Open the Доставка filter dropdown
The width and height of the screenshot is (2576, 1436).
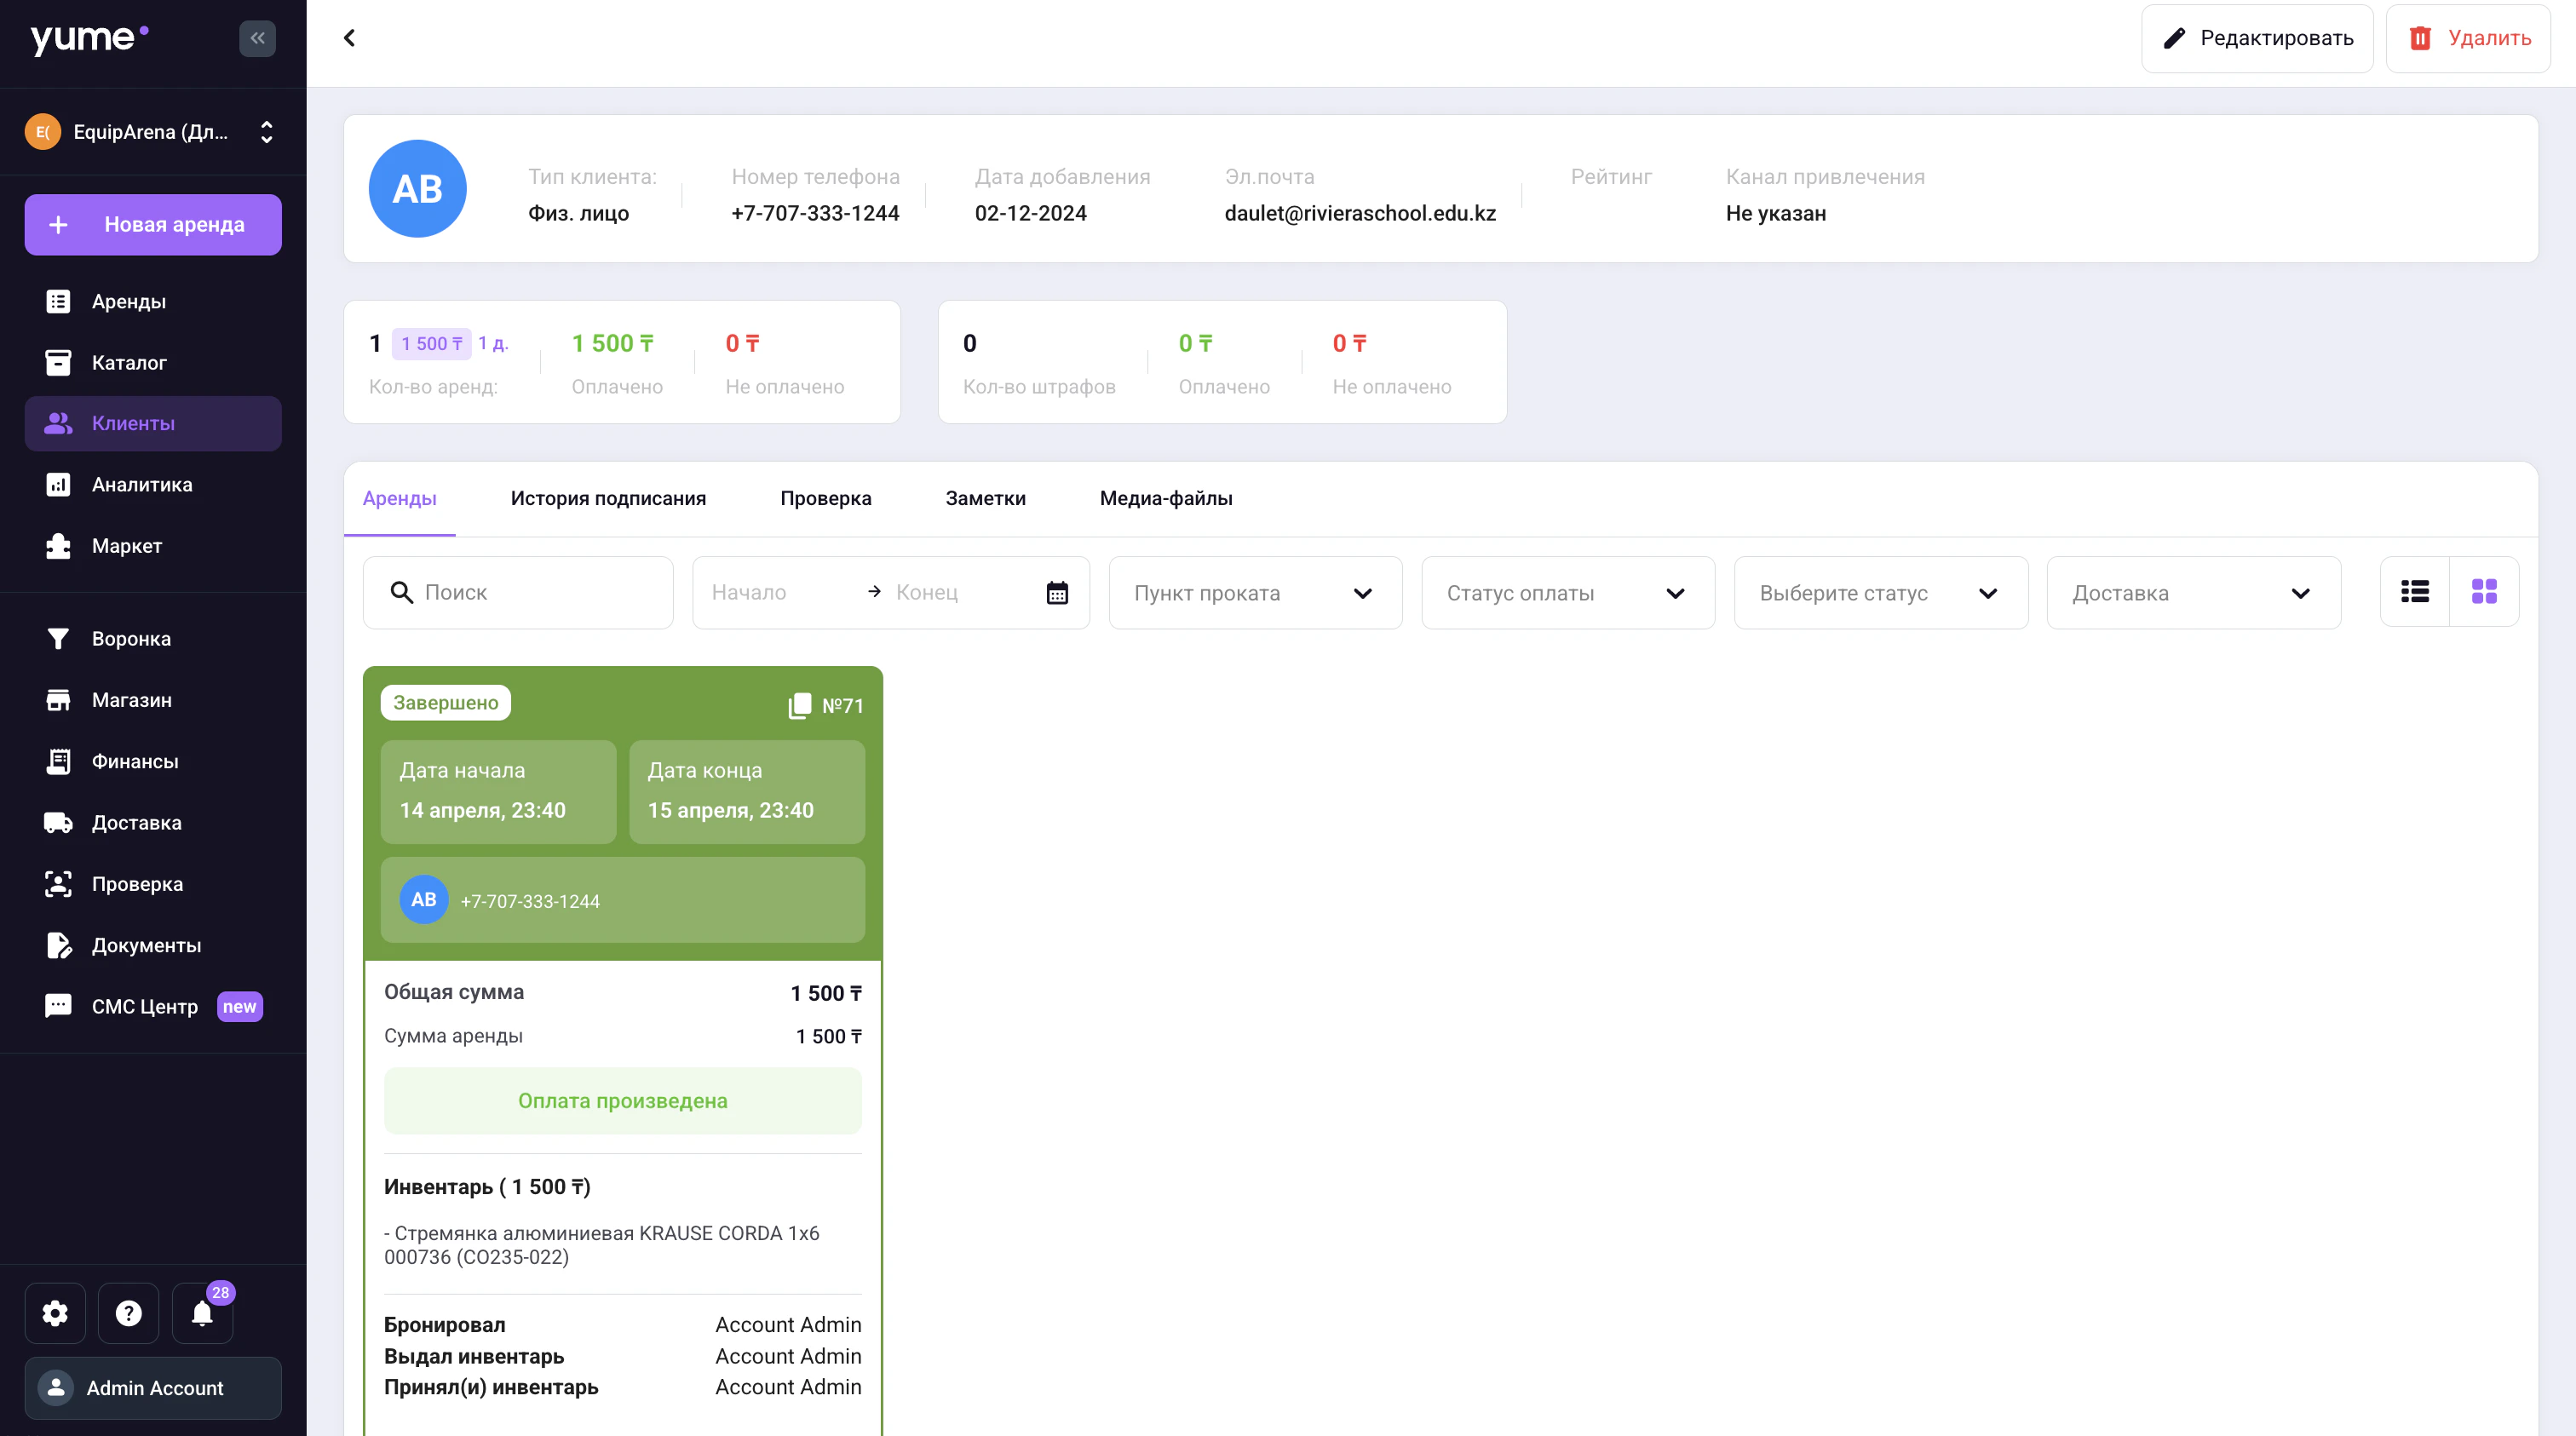coord(2193,593)
